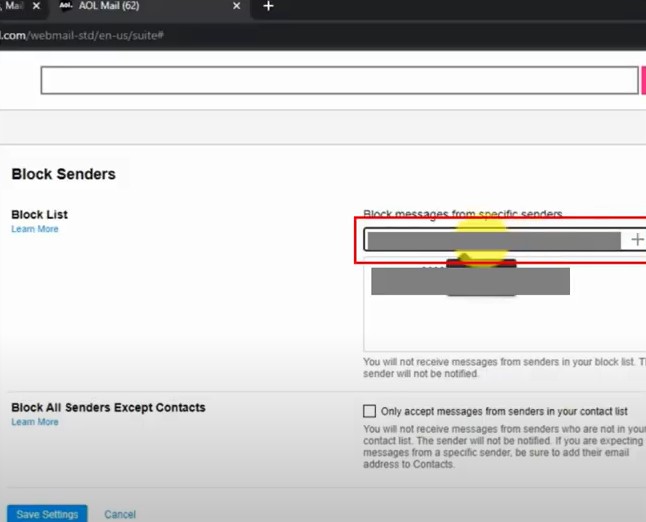The width and height of the screenshot is (646, 522).
Task: Click the AOL search box at top
Action: (x=339, y=80)
